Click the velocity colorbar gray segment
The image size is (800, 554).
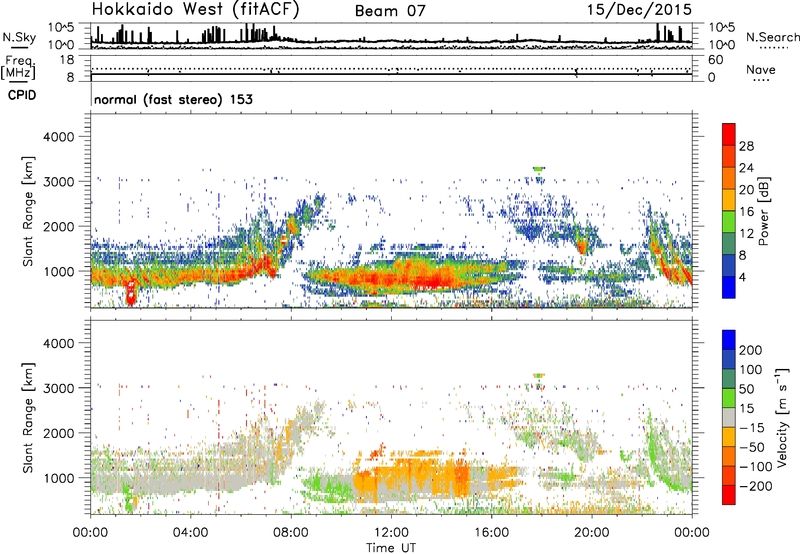point(729,418)
